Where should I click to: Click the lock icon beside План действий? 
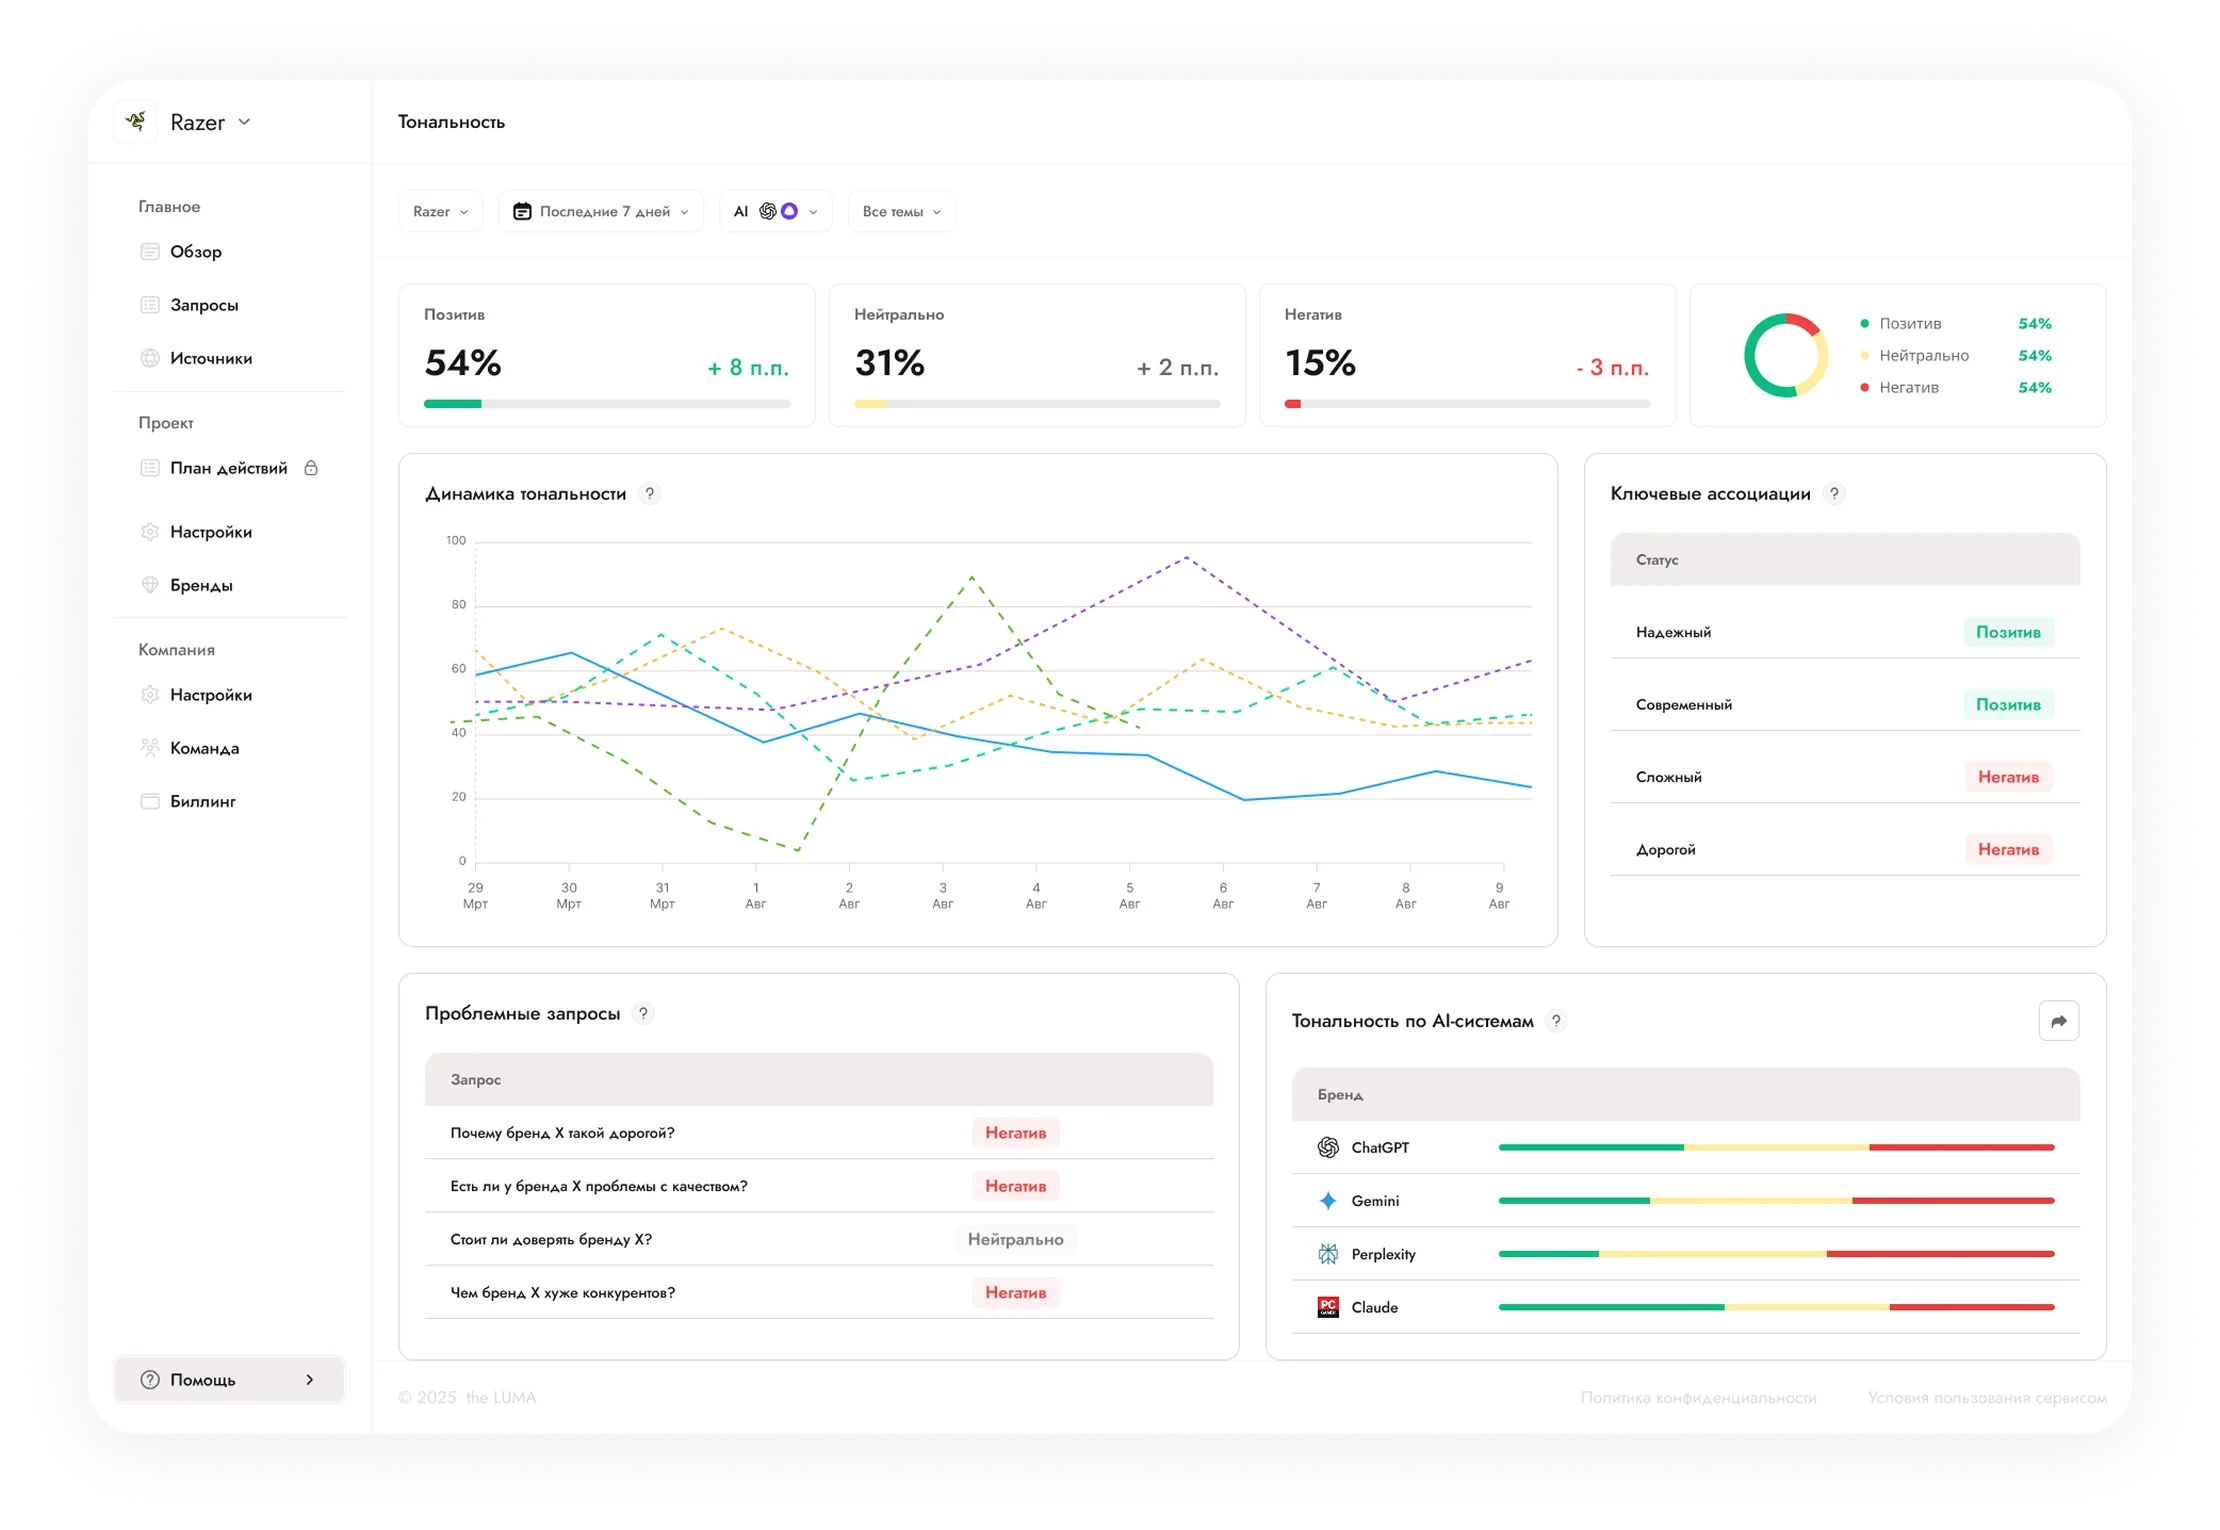pos(311,468)
